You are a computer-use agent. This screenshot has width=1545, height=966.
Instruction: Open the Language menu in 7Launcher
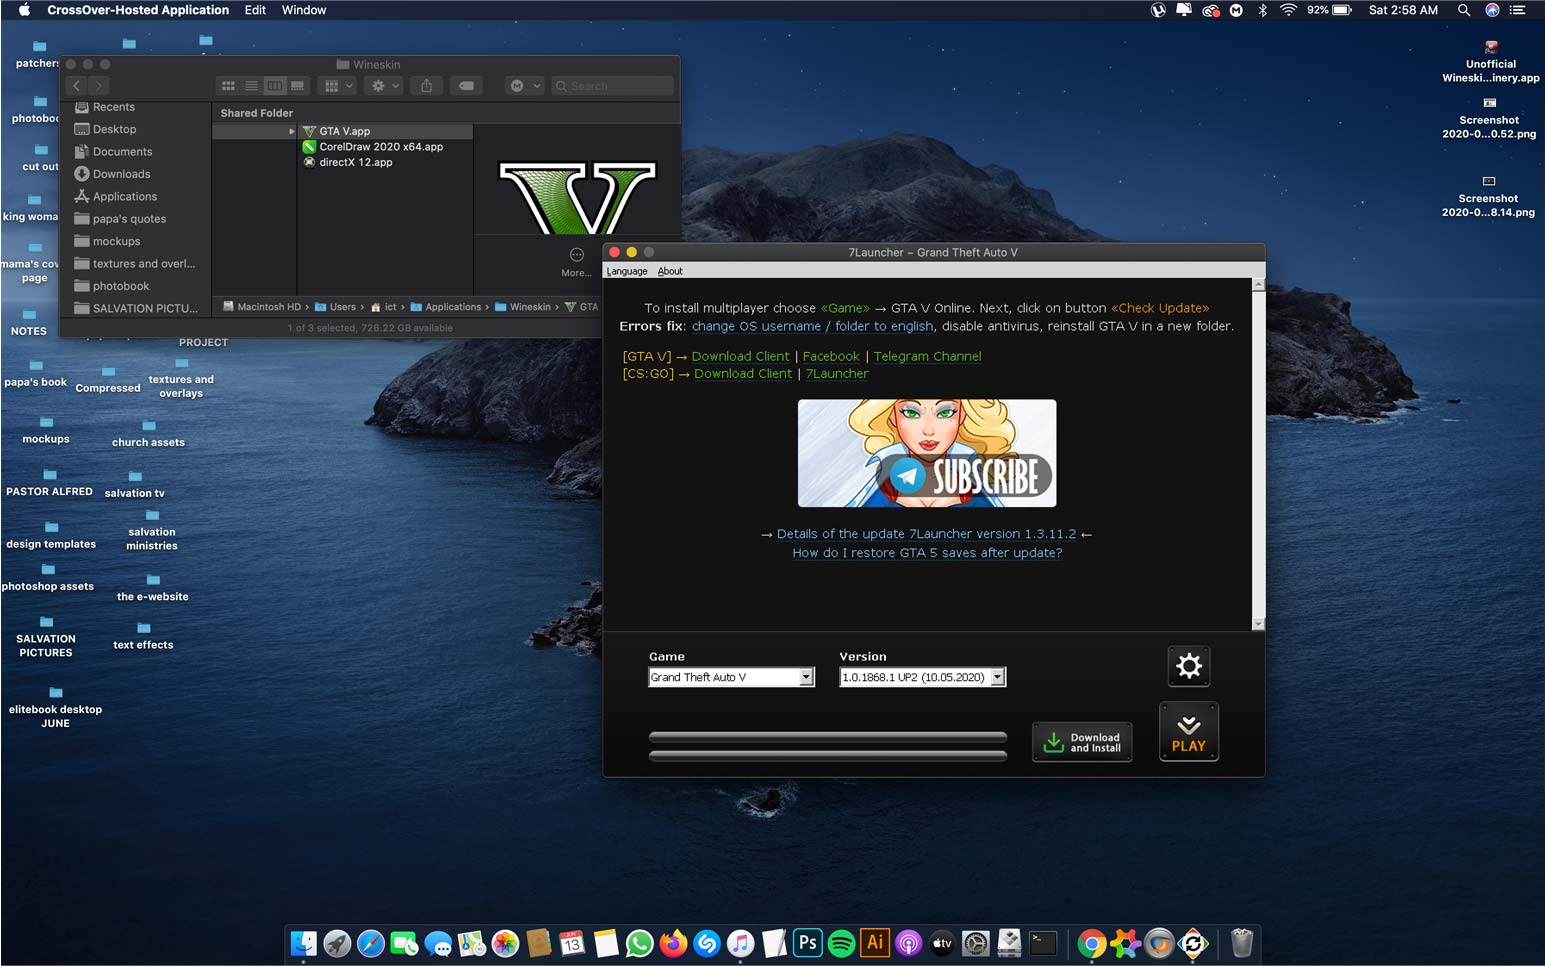point(627,271)
